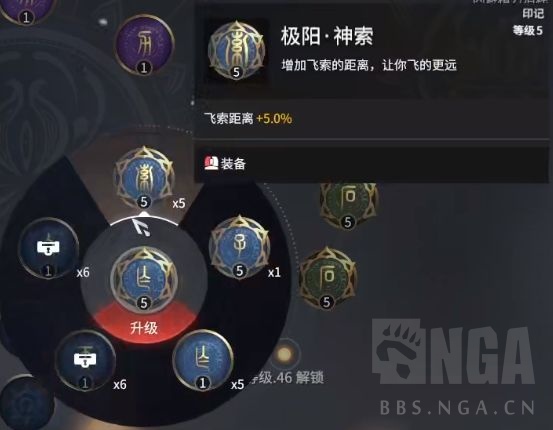Click the 极阳·神索 tooltip rune icon

(236, 50)
